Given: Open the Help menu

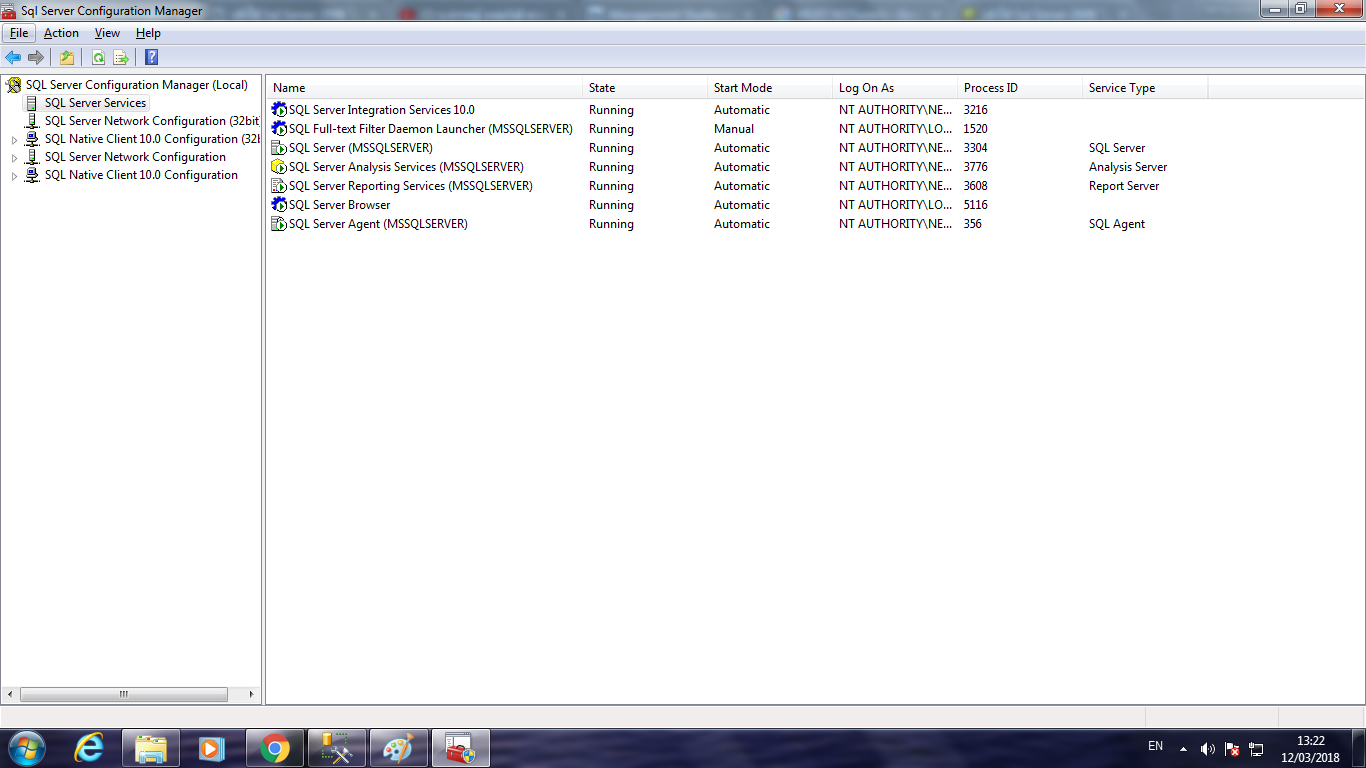Looking at the screenshot, I should 148,33.
